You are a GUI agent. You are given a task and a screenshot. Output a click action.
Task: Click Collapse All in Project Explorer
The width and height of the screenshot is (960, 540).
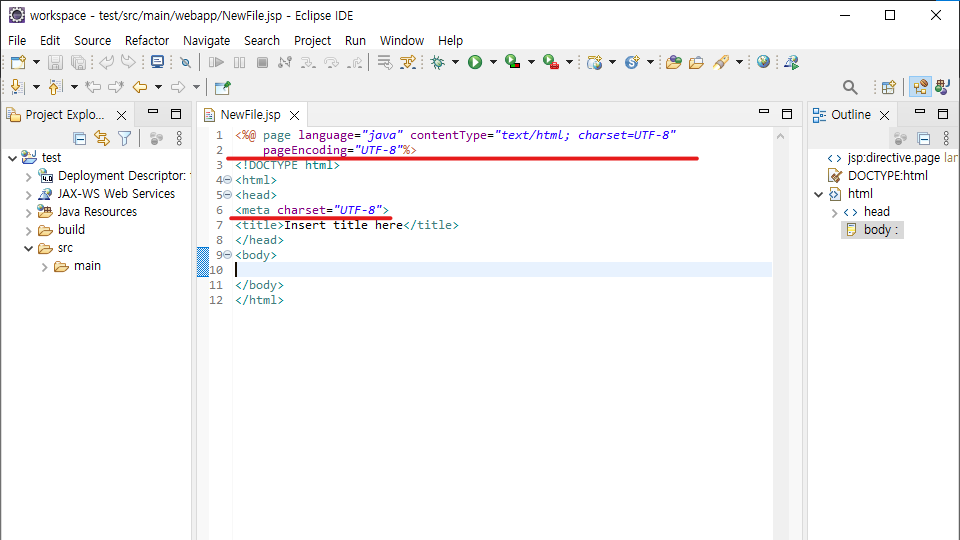(x=79, y=139)
